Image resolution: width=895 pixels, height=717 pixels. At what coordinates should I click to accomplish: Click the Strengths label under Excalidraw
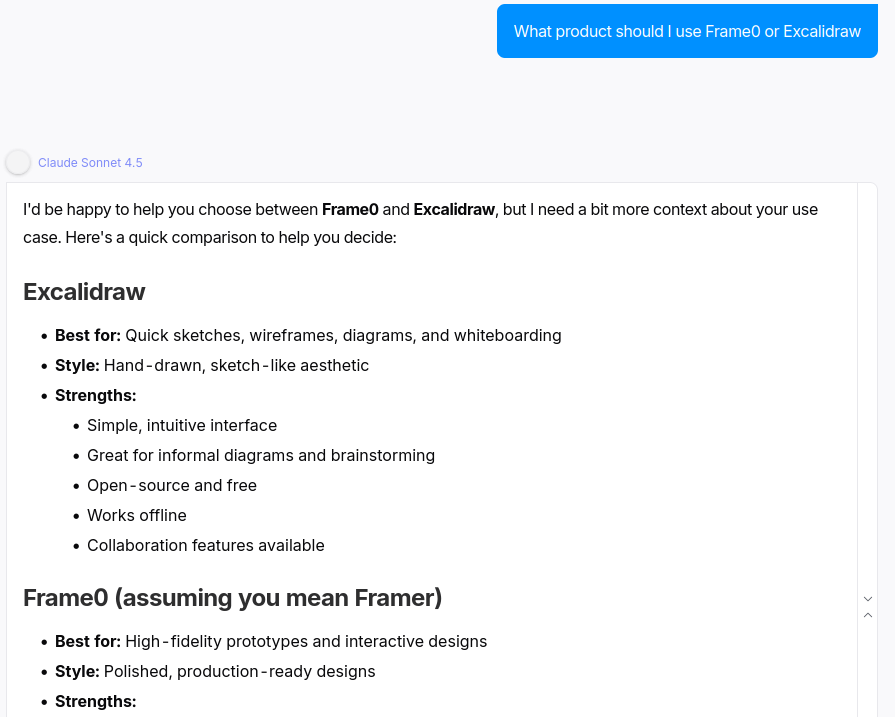click(95, 396)
